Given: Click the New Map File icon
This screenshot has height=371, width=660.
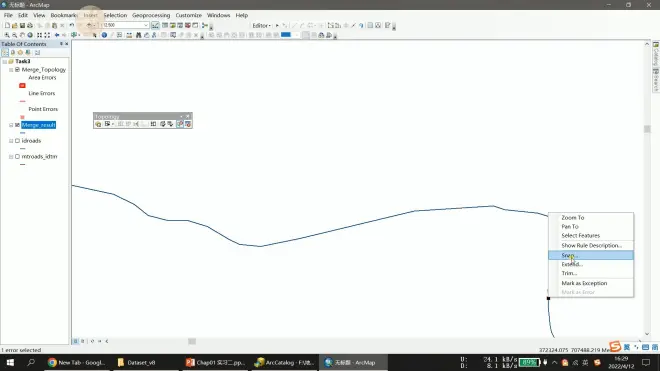Looking at the screenshot, I should click(7, 25).
